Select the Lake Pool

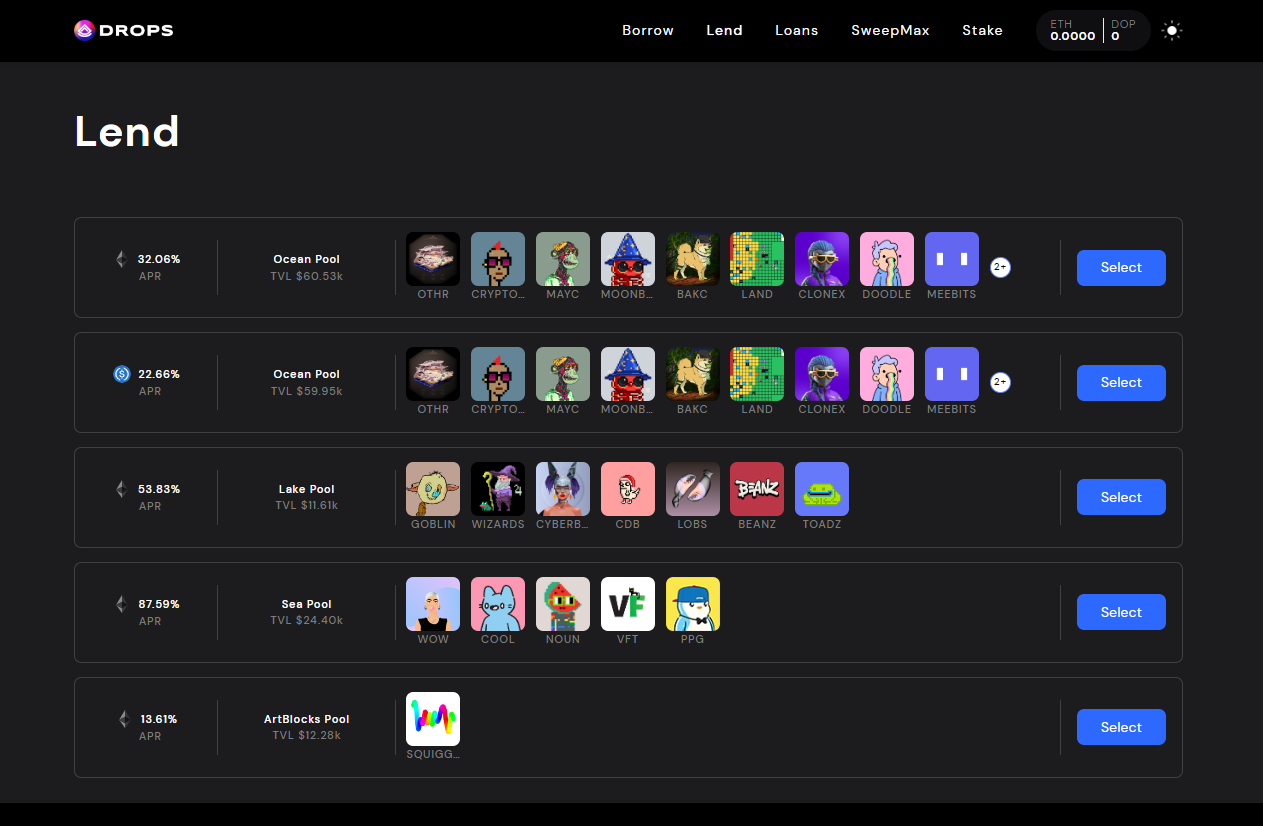point(1120,497)
